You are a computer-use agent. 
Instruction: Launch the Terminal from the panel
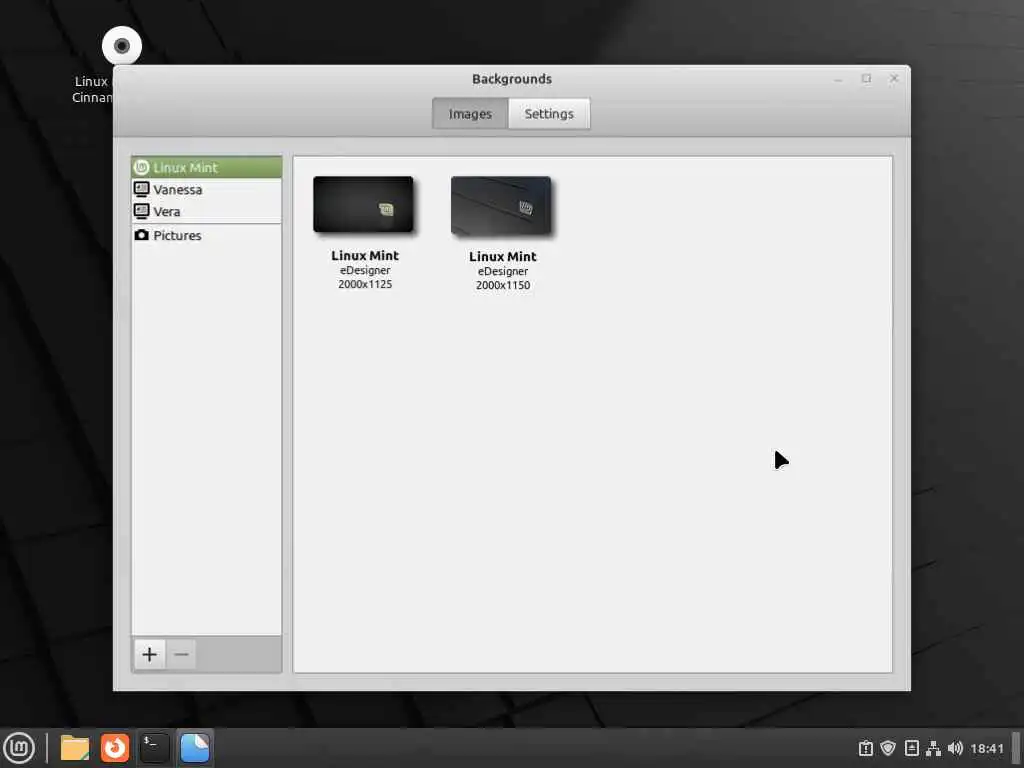(x=155, y=748)
